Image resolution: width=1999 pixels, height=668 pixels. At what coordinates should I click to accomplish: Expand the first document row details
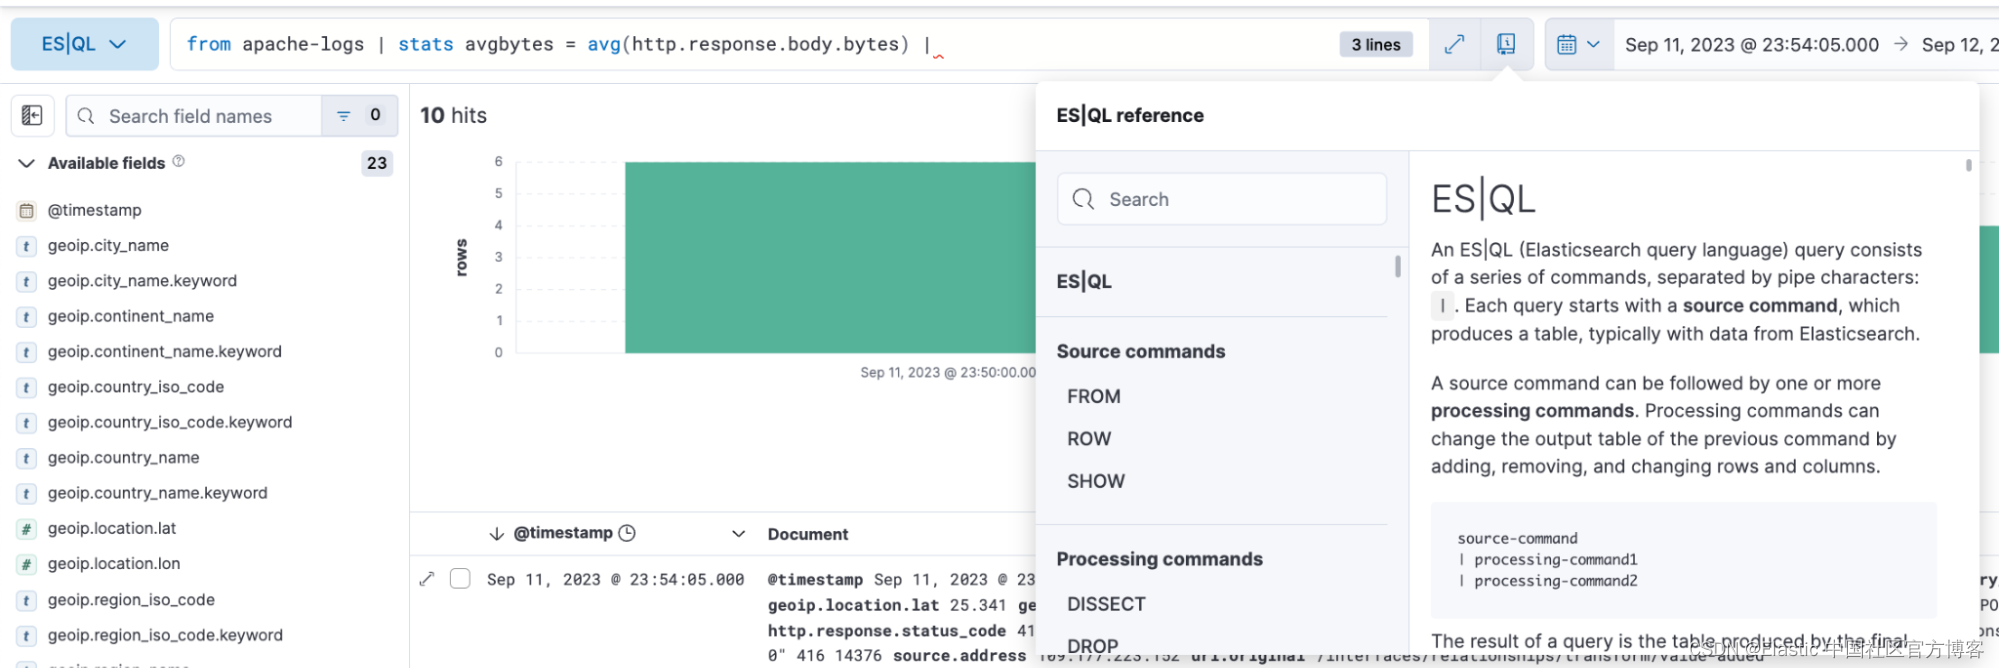coord(427,579)
